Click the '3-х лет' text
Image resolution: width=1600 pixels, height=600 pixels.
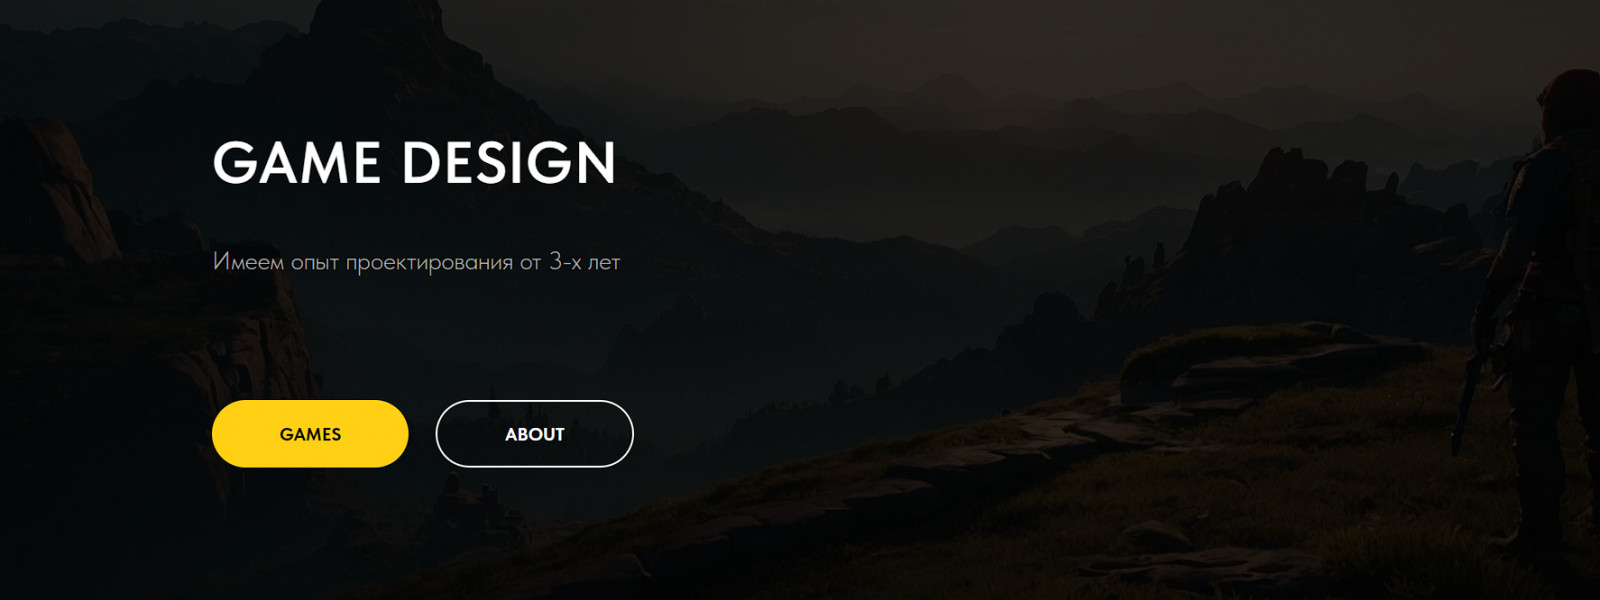[585, 262]
